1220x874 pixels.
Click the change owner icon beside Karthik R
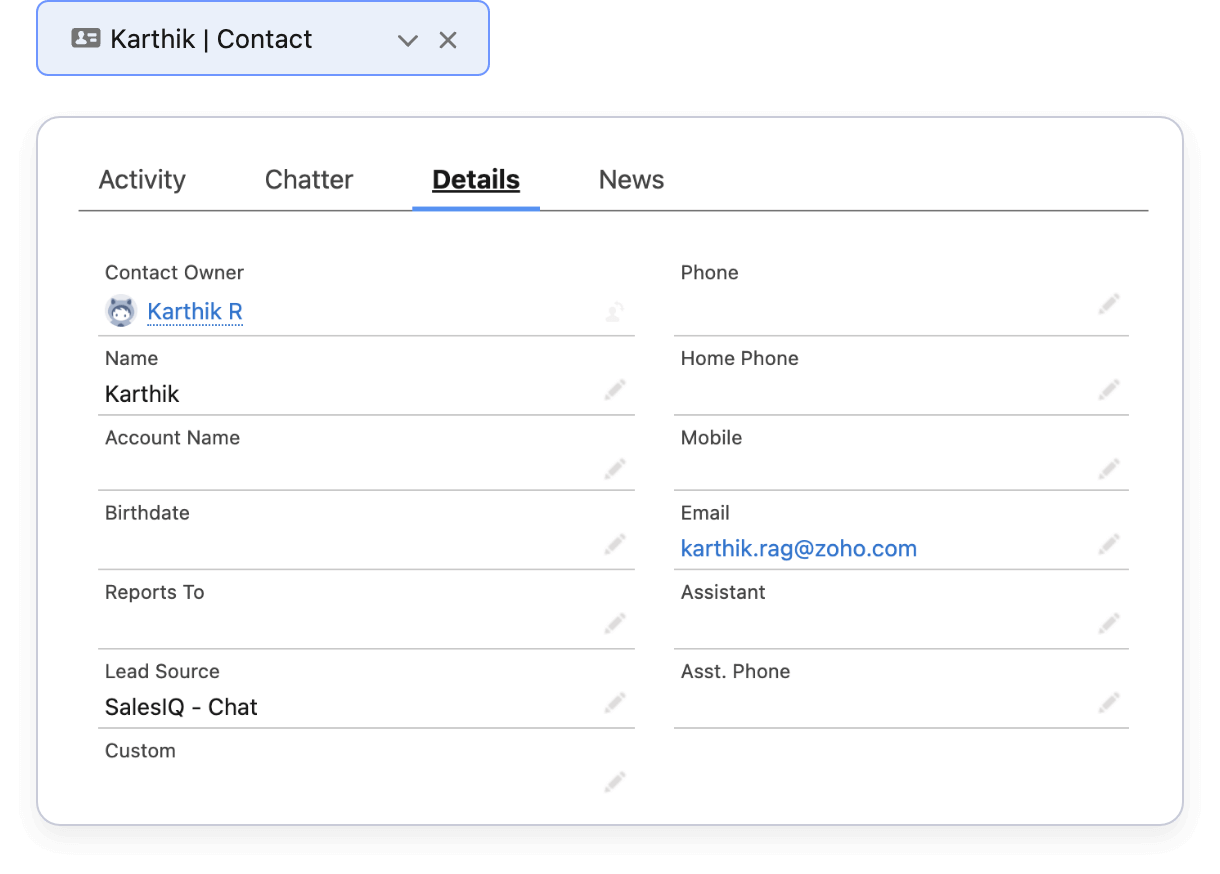615,312
